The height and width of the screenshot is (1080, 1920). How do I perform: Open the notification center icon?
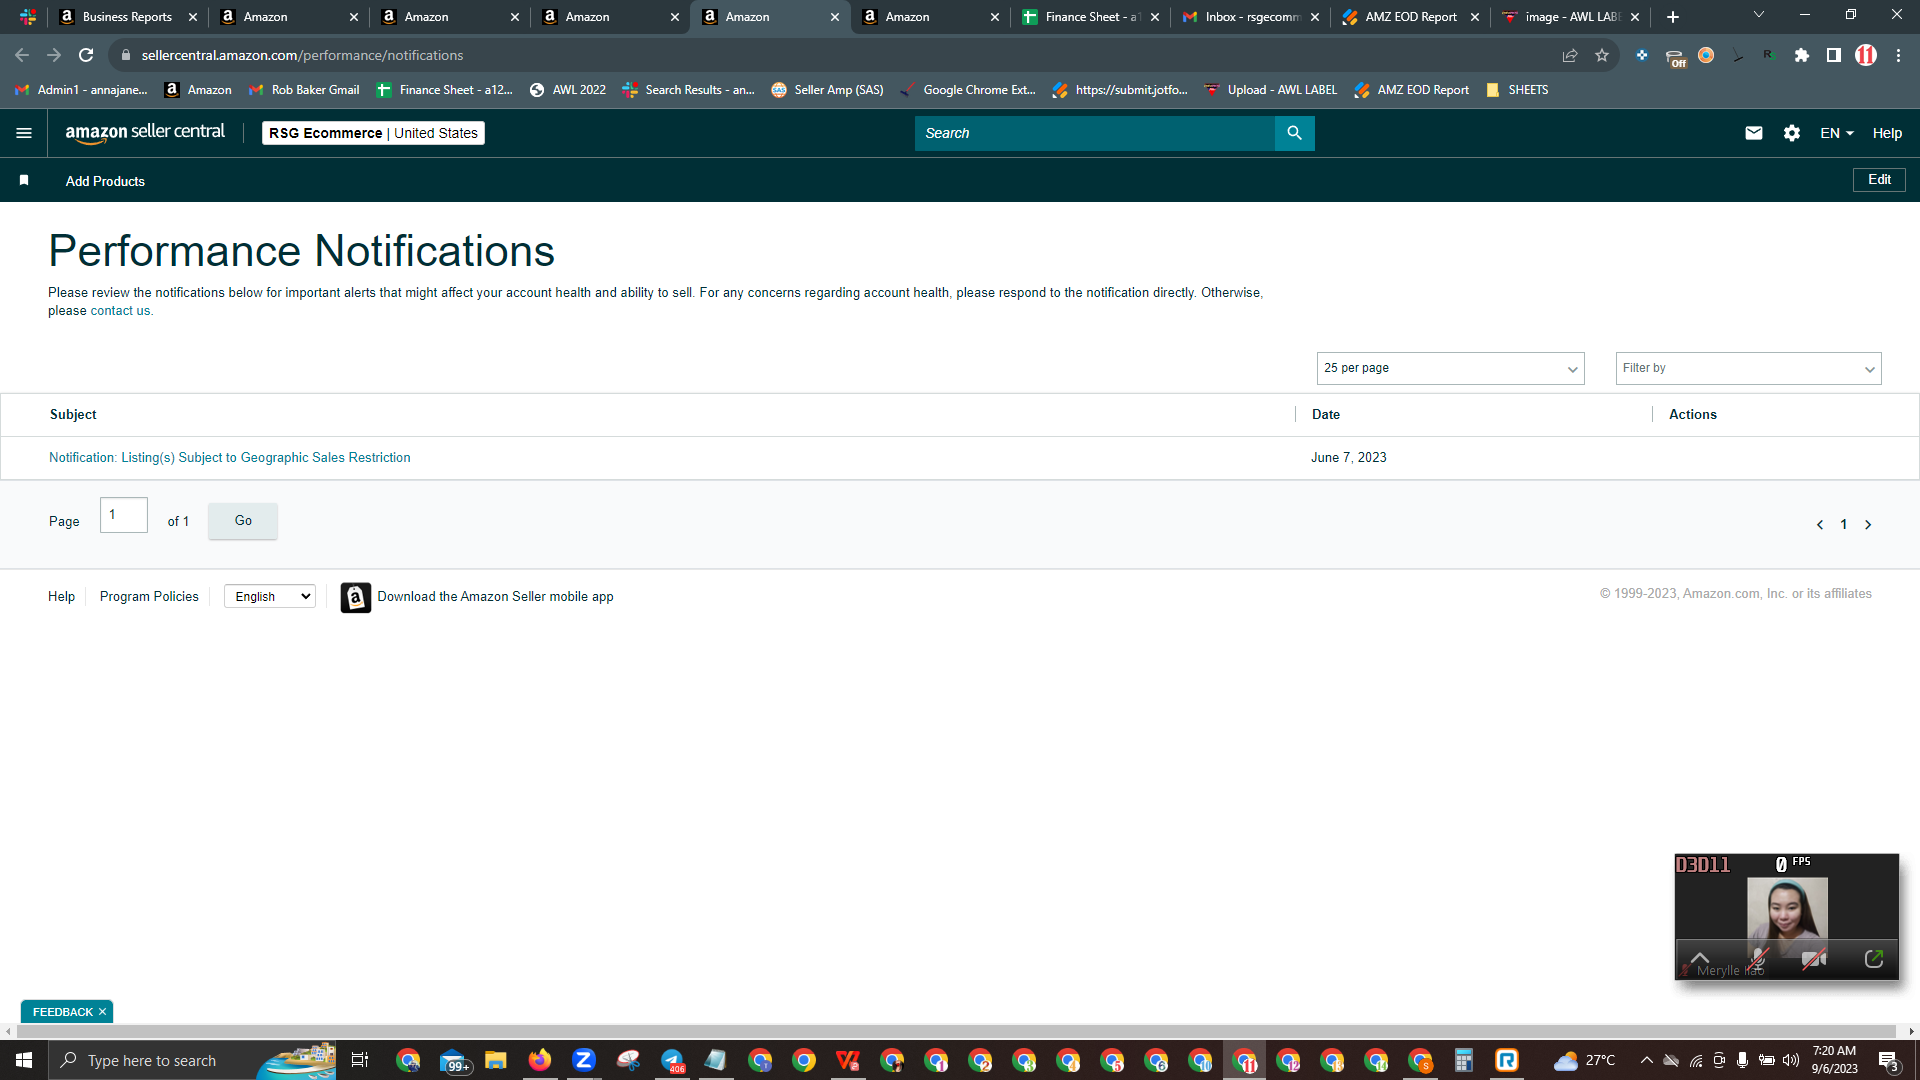pyautogui.click(x=1888, y=1060)
